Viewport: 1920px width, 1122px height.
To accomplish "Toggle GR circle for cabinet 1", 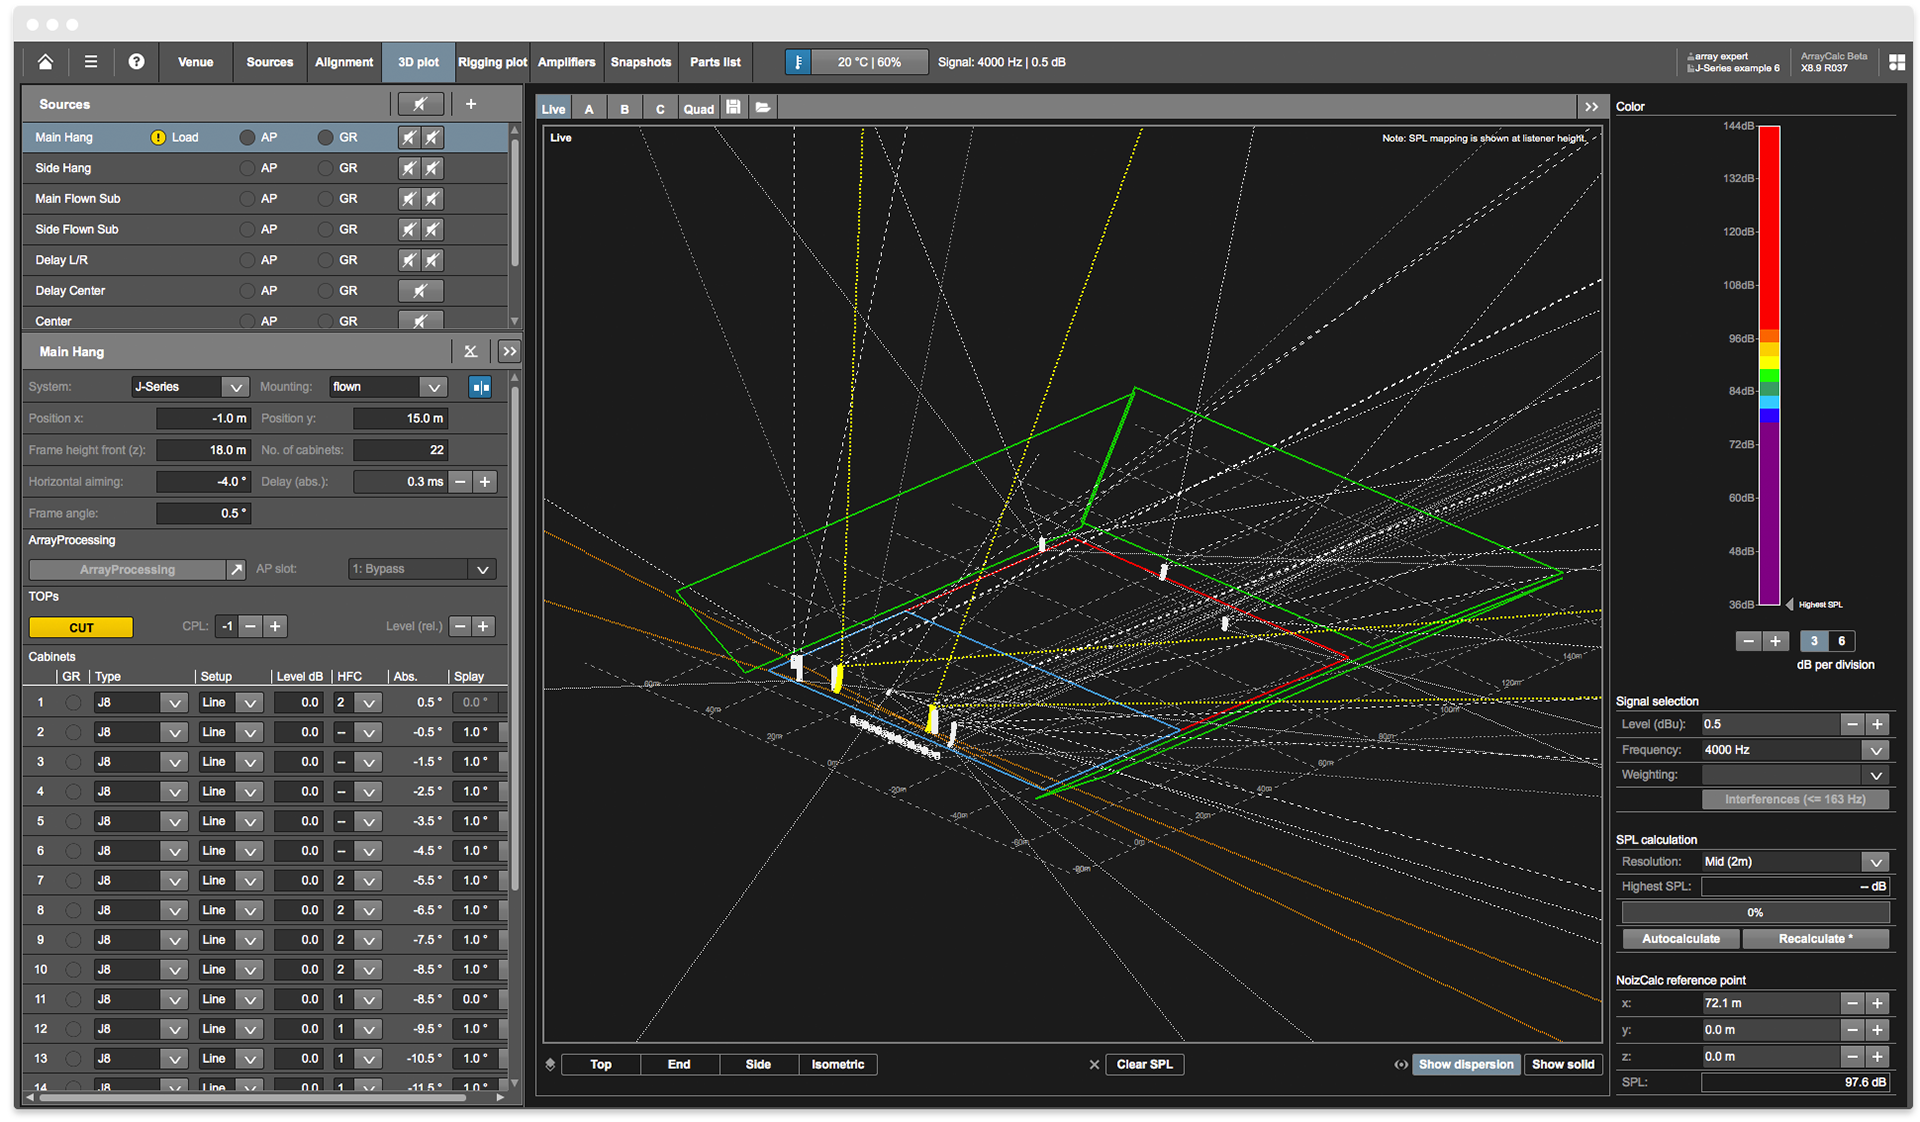I will [73, 703].
